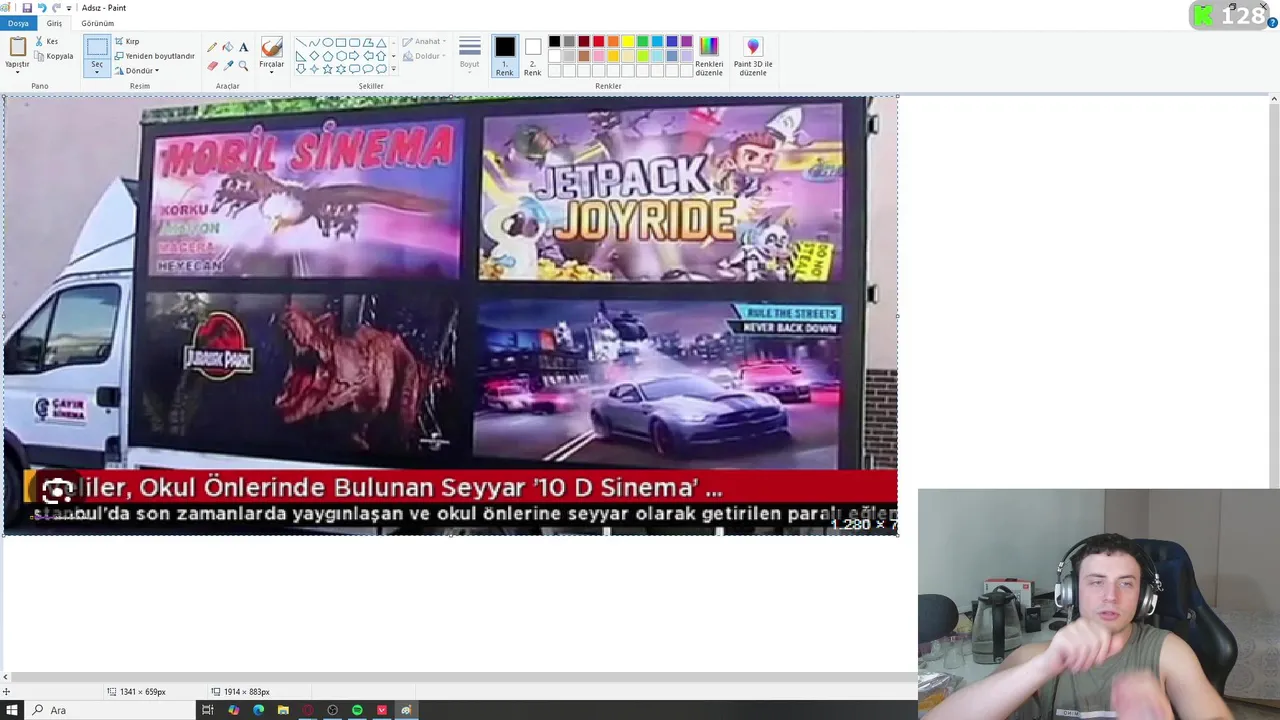This screenshot has width=1280, height=720.
Task: Pick the orange color swatch
Action: point(613,41)
